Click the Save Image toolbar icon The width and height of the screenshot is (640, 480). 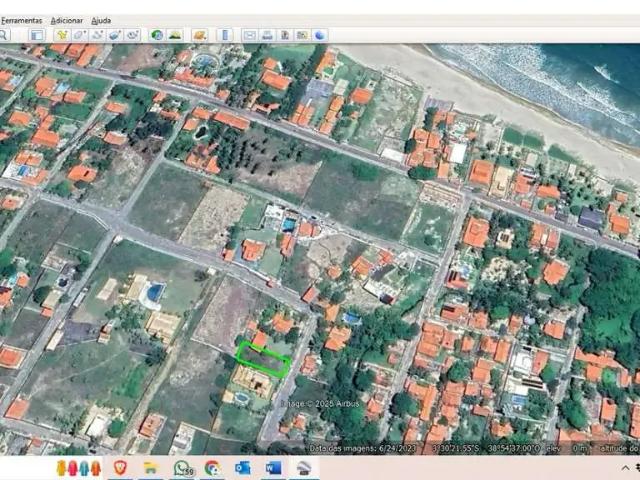pos(285,35)
